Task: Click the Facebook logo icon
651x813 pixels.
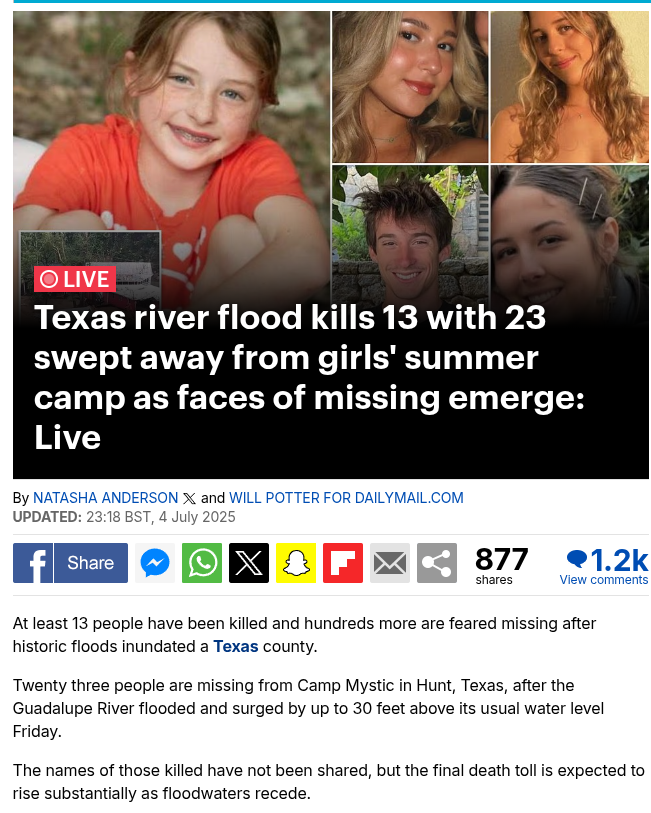Action: click(33, 563)
